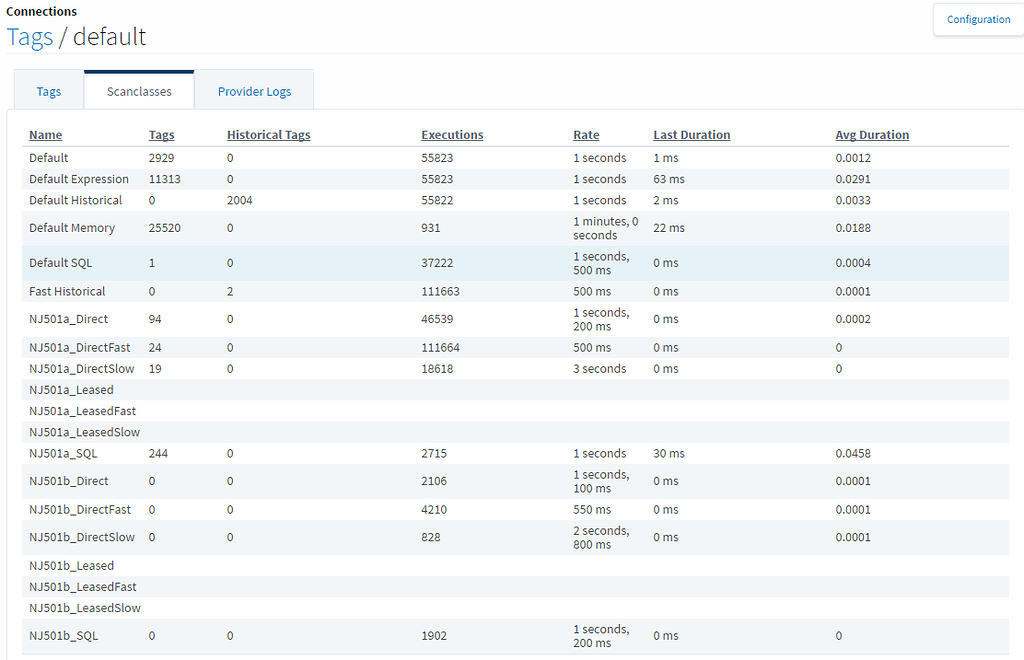Open the Configuration panel
This screenshot has width=1024, height=660.
[978, 19]
